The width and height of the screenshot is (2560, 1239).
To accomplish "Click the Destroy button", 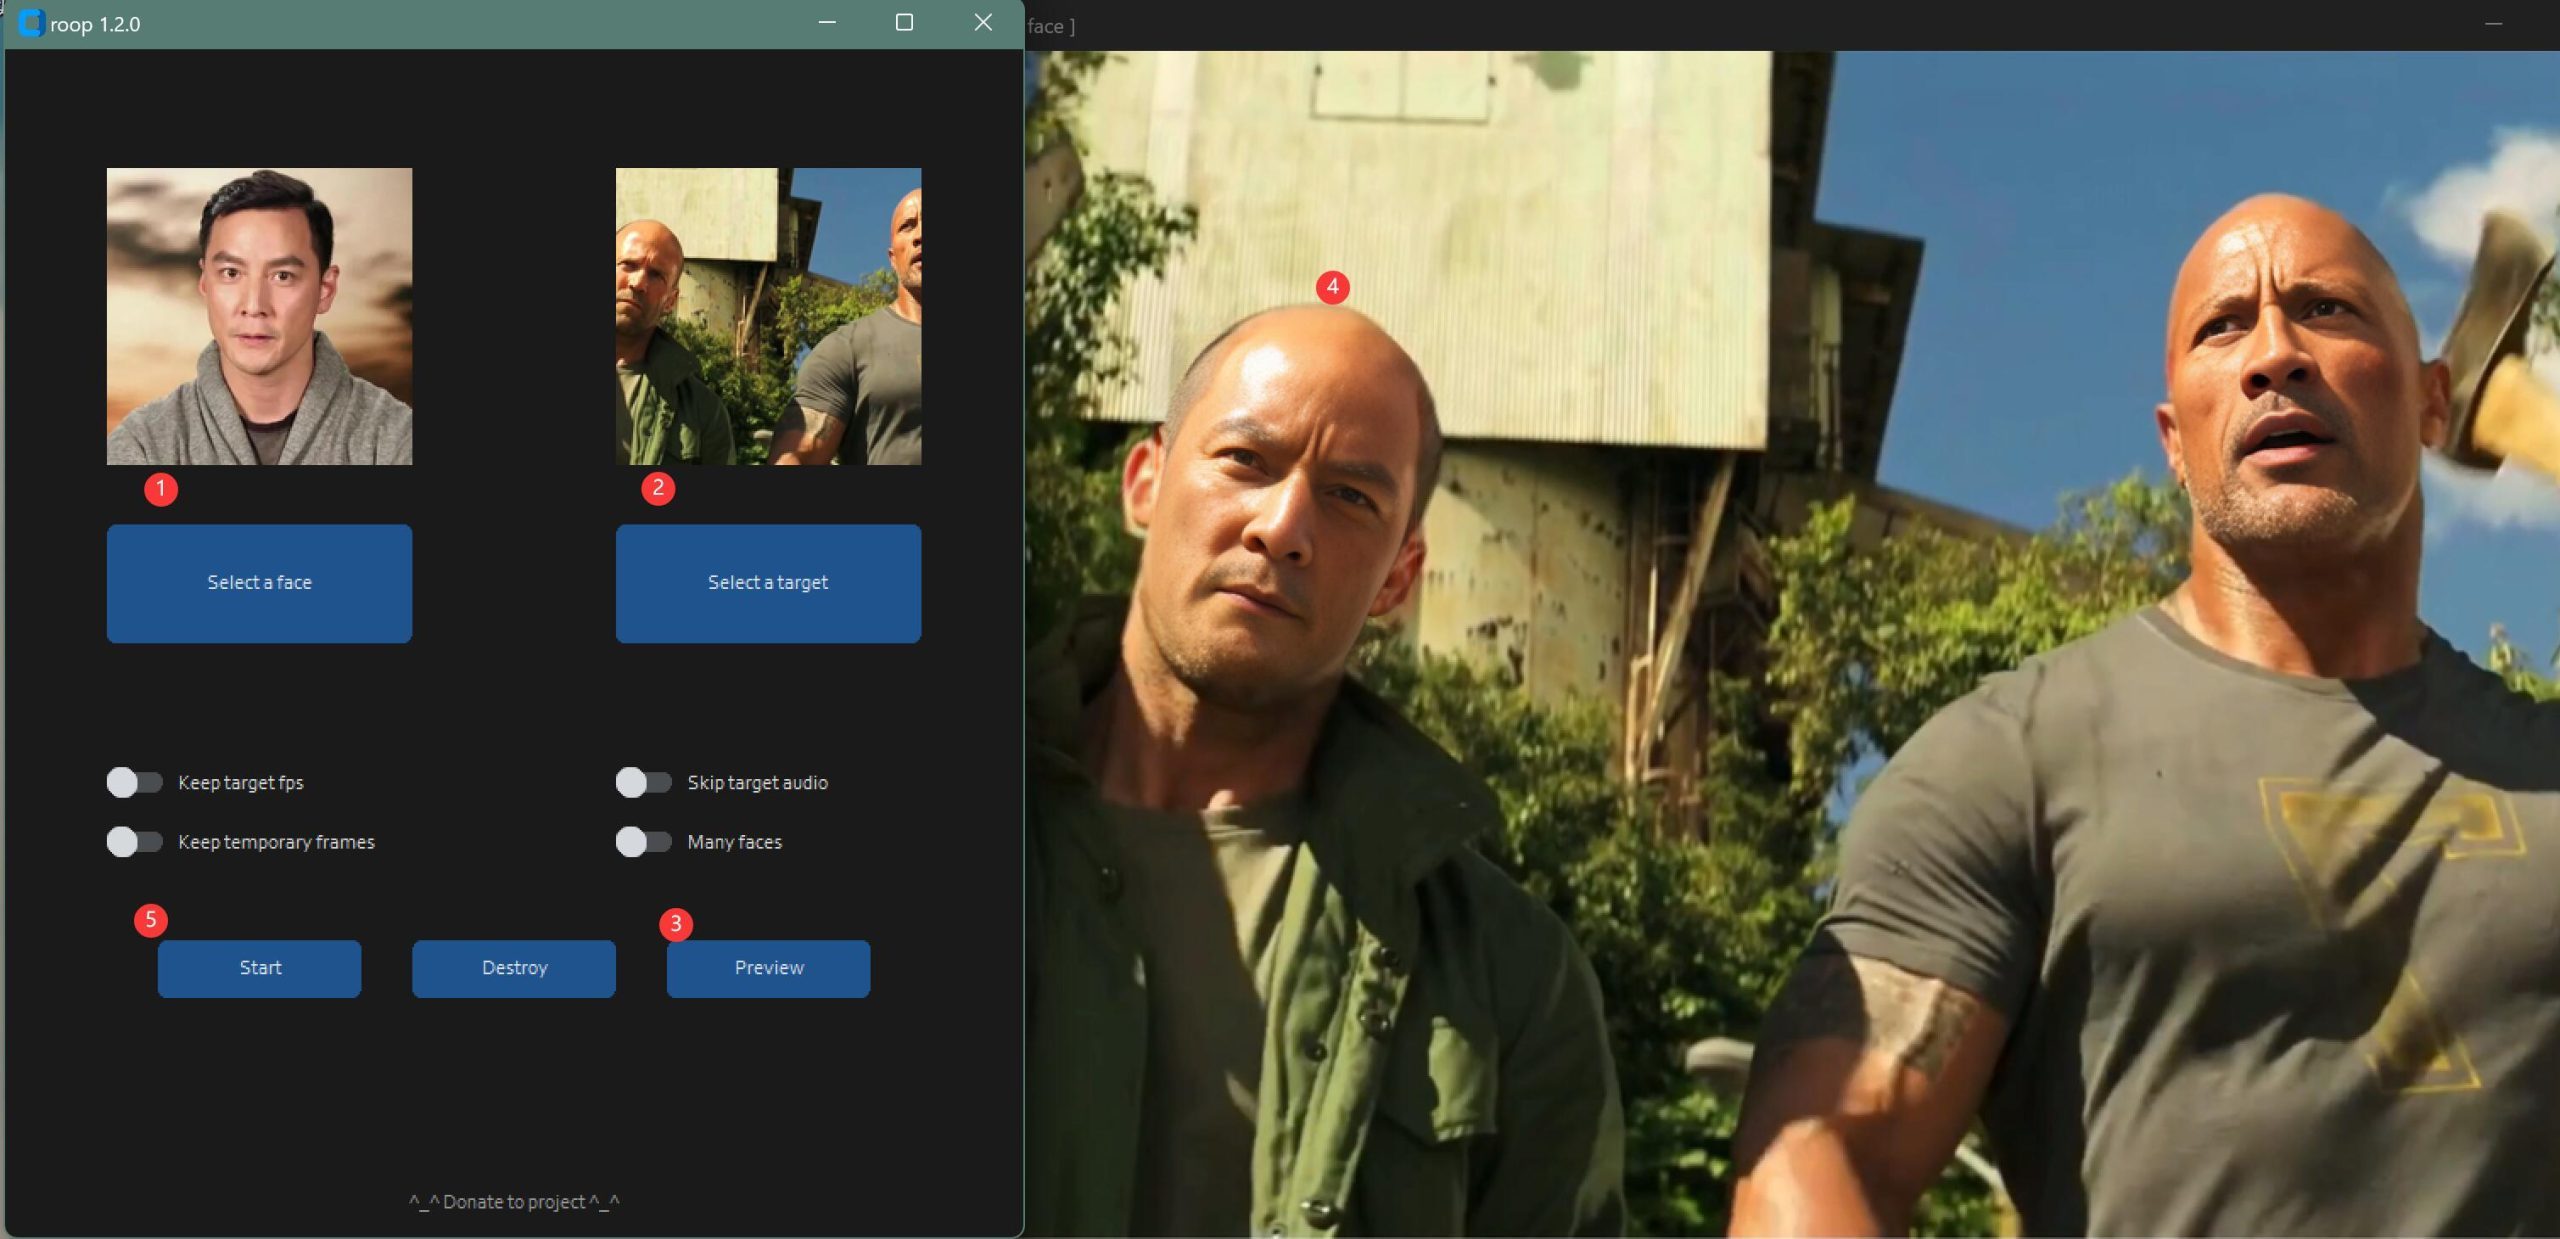I will point(514,968).
